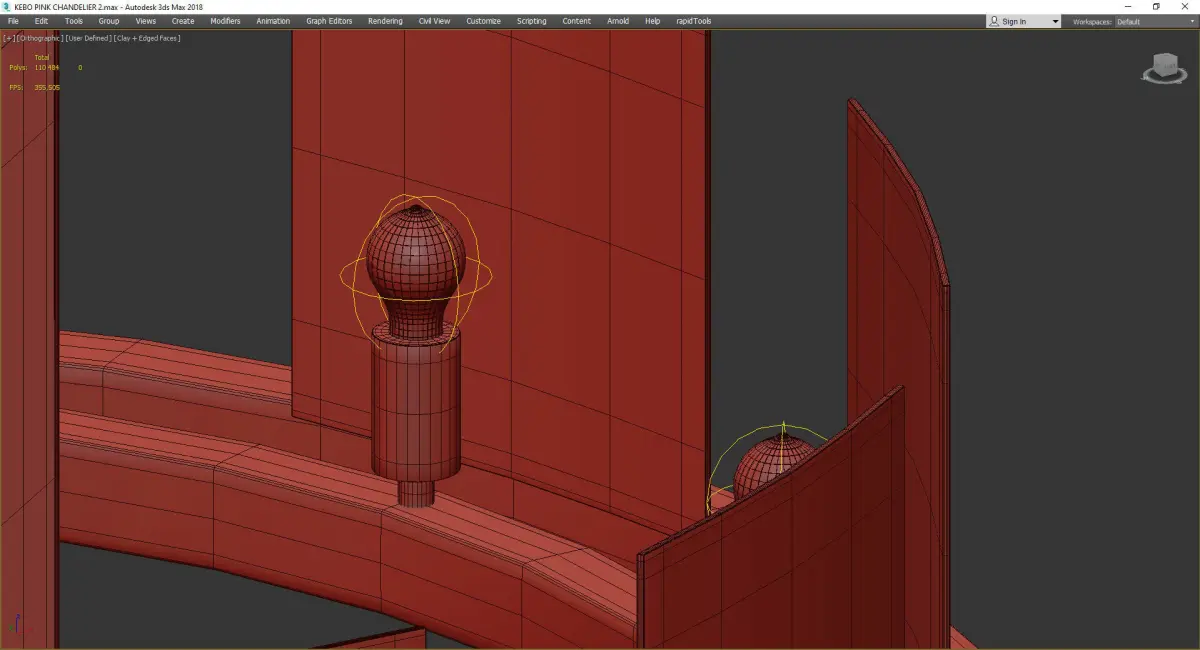This screenshot has width=1200, height=650.
Task: Open the [User Defined] viewport settings menu
Action: [x=88, y=38]
